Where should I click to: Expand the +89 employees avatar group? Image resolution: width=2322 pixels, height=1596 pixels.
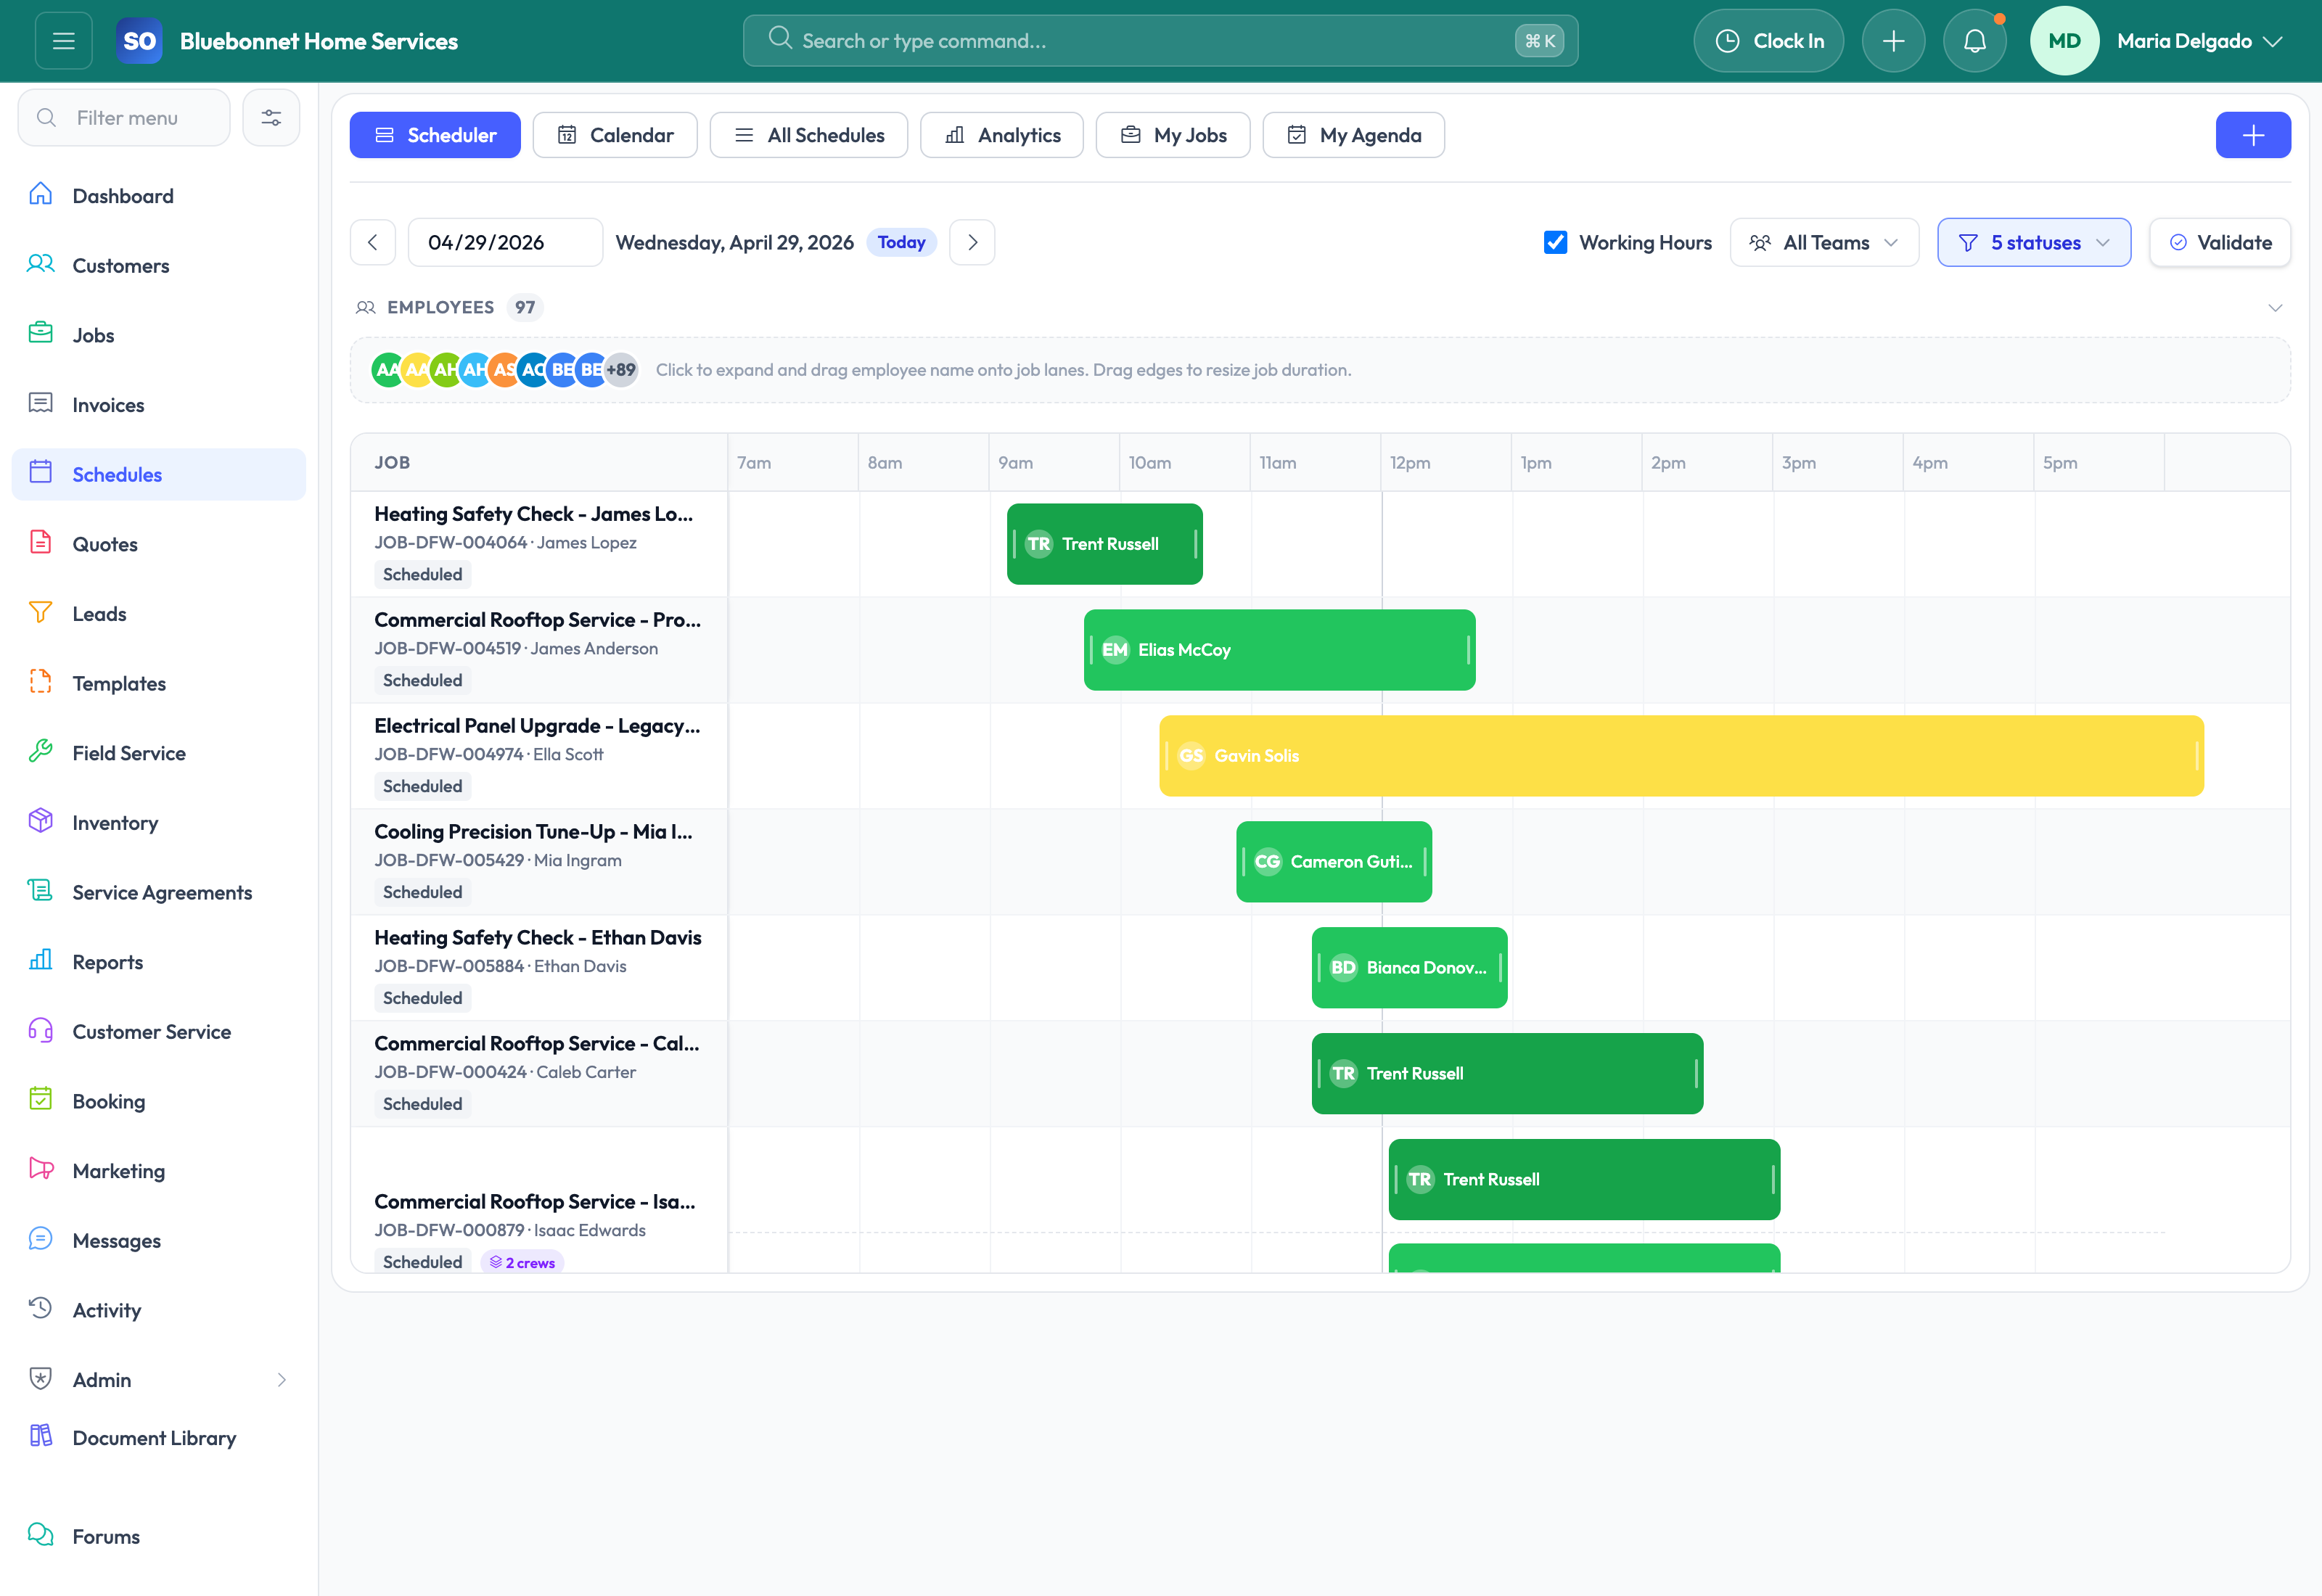click(621, 370)
